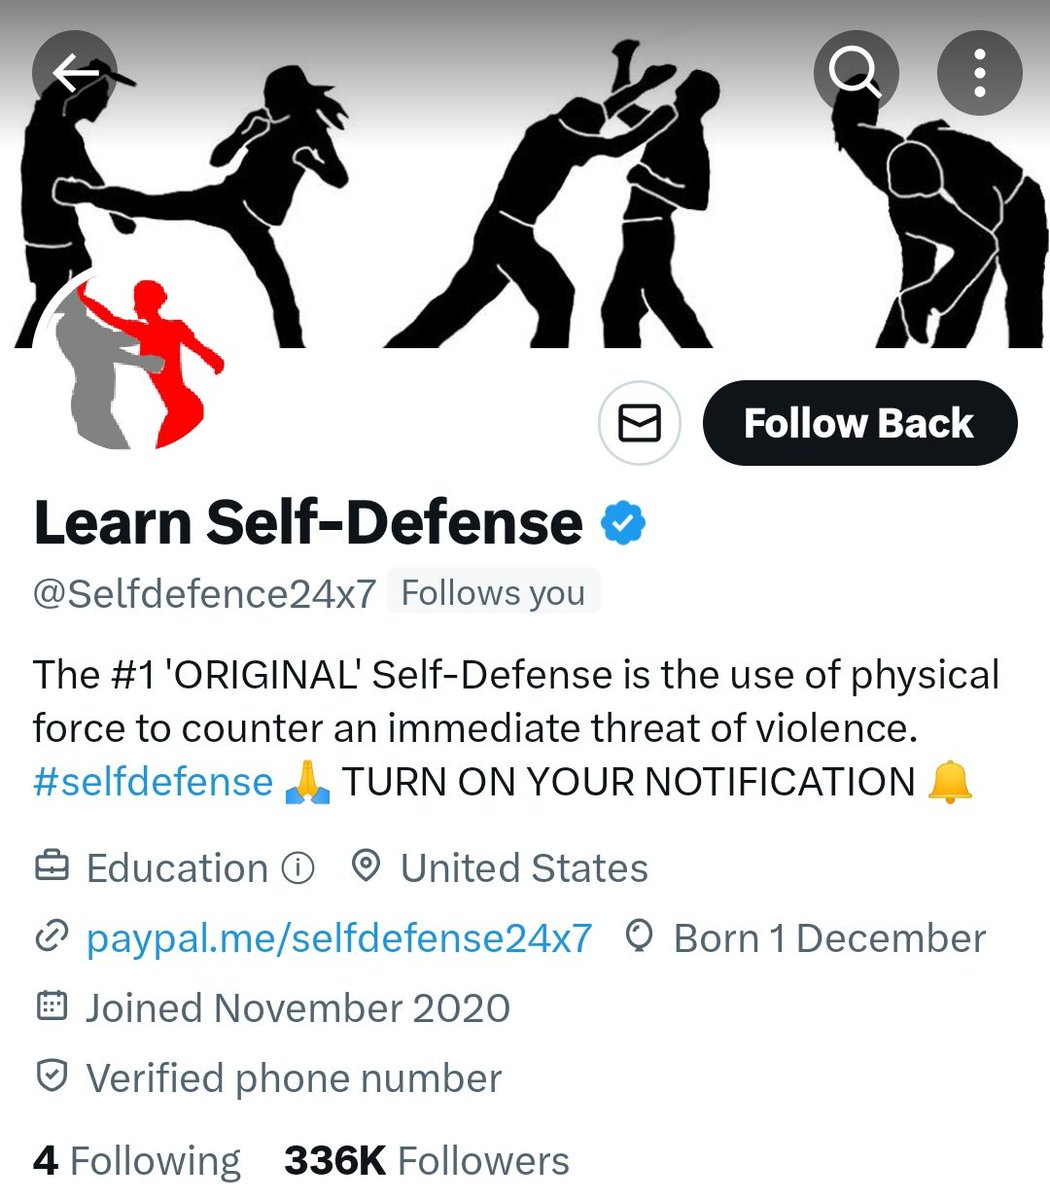Send a message via envelope icon
1050x1200 pixels.
[x=640, y=423]
